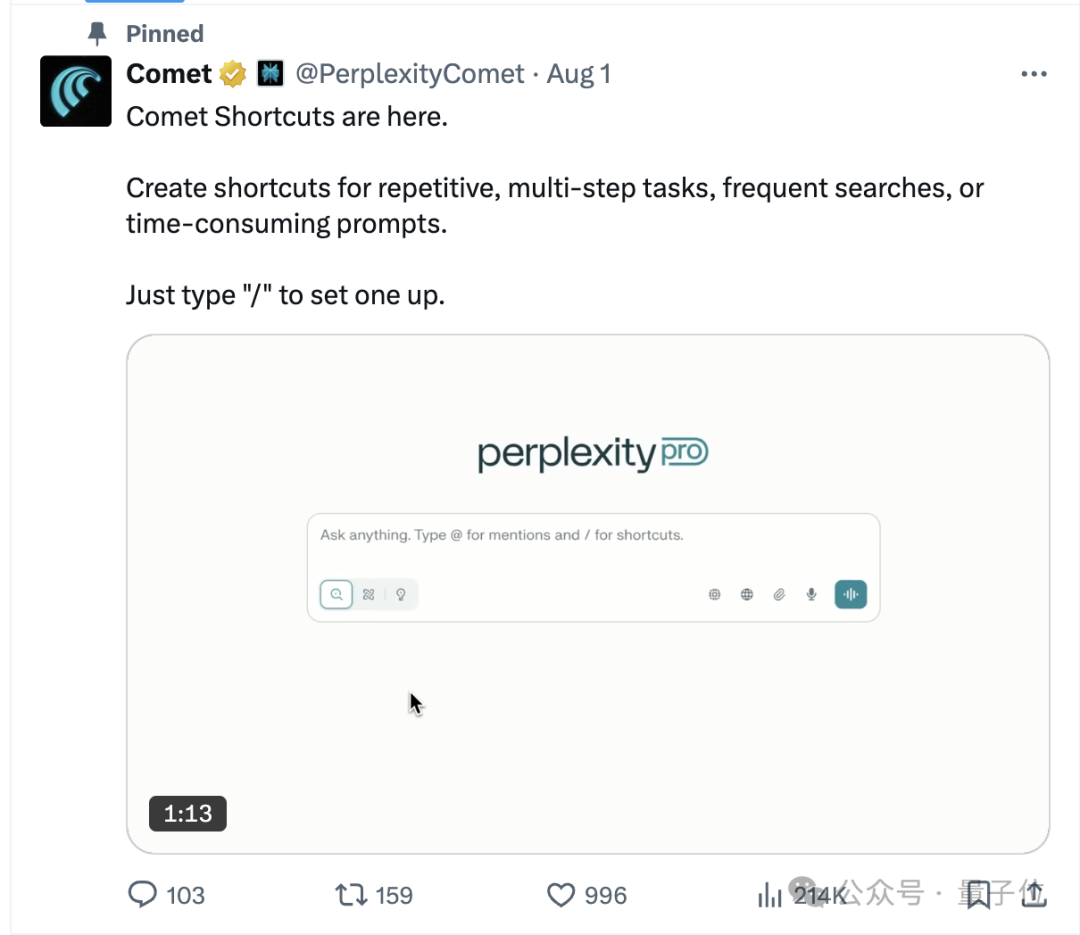Switch to the lightbulb Labs mode
This screenshot has width=1080, height=935.
[401, 594]
